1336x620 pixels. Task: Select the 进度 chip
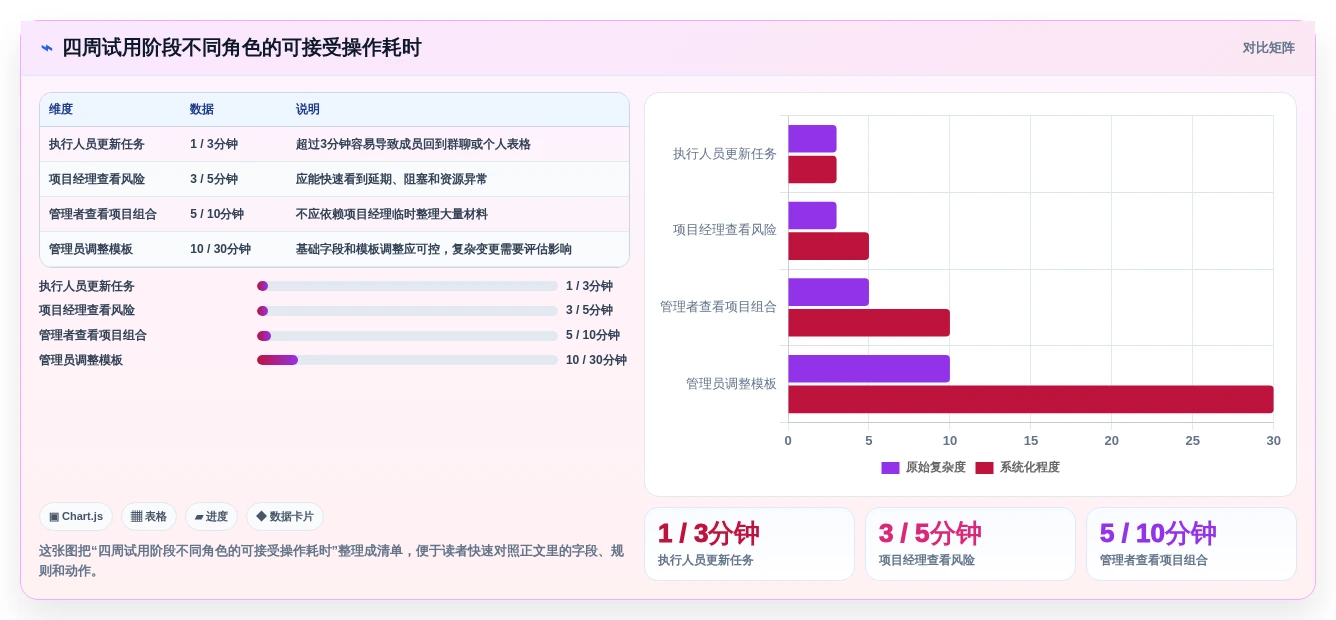pyautogui.click(x=211, y=517)
